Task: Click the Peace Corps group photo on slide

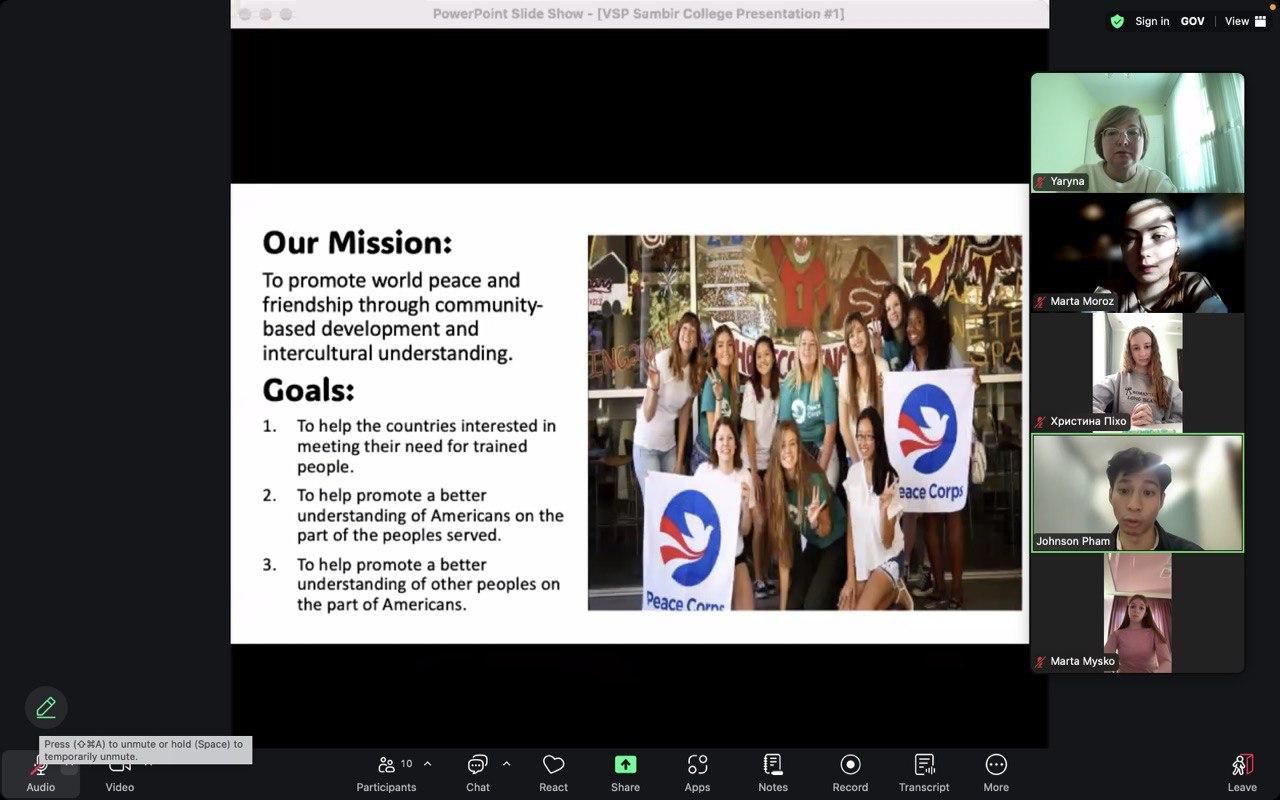Action: [x=805, y=422]
